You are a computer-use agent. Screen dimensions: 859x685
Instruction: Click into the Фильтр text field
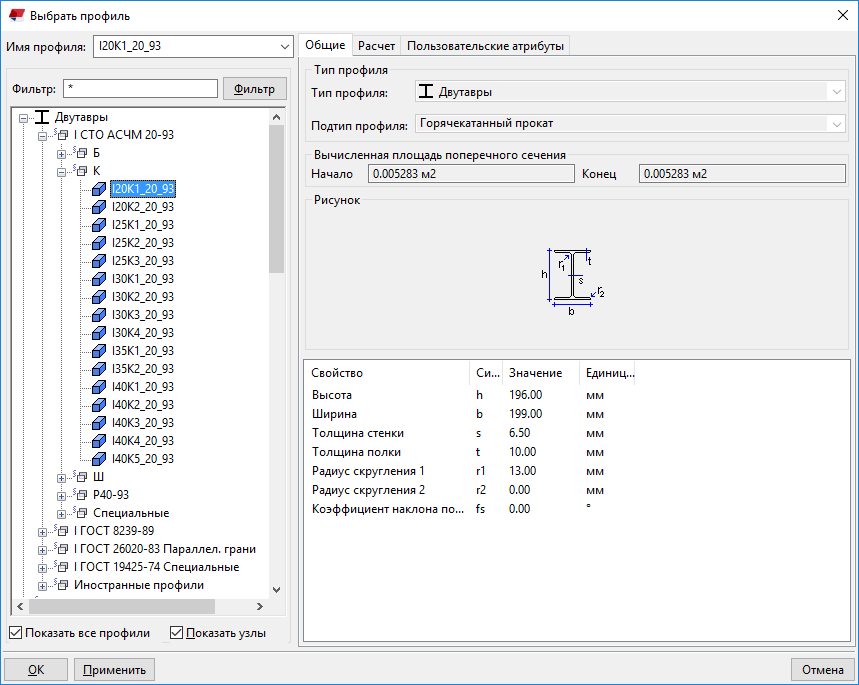pos(140,89)
